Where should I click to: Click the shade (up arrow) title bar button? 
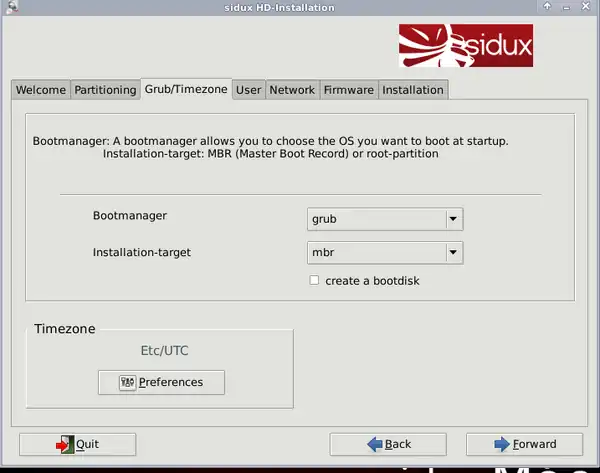point(547,7)
